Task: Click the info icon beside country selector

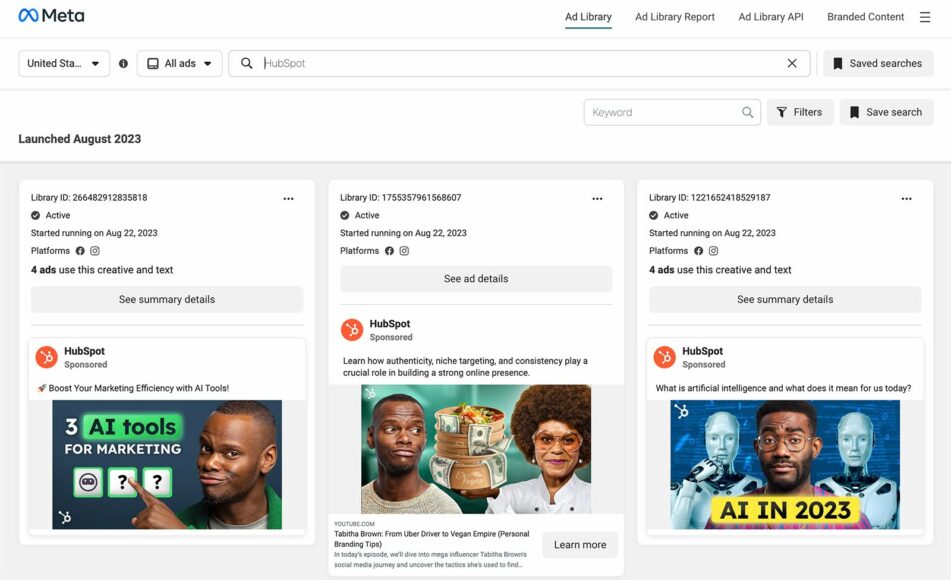Action: click(x=123, y=63)
